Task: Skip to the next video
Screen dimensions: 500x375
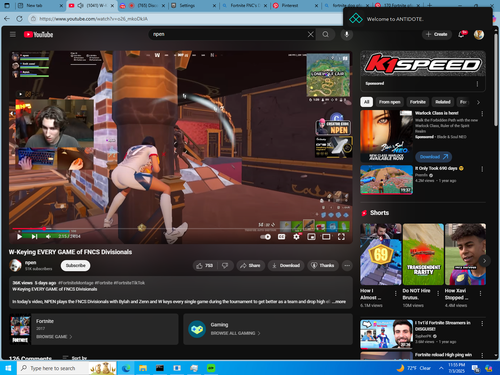Action: (34, 237)
